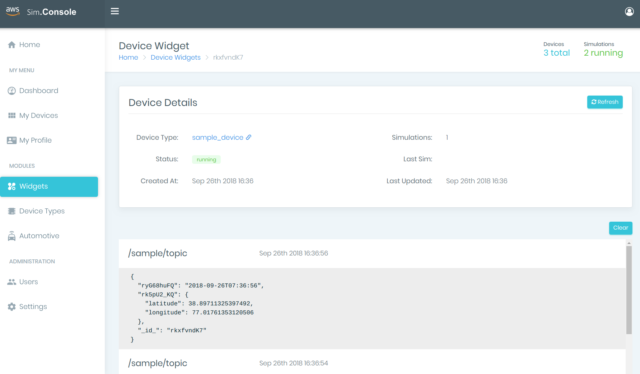
Task: Click the Device Details heading
Action: coord(163,102)
